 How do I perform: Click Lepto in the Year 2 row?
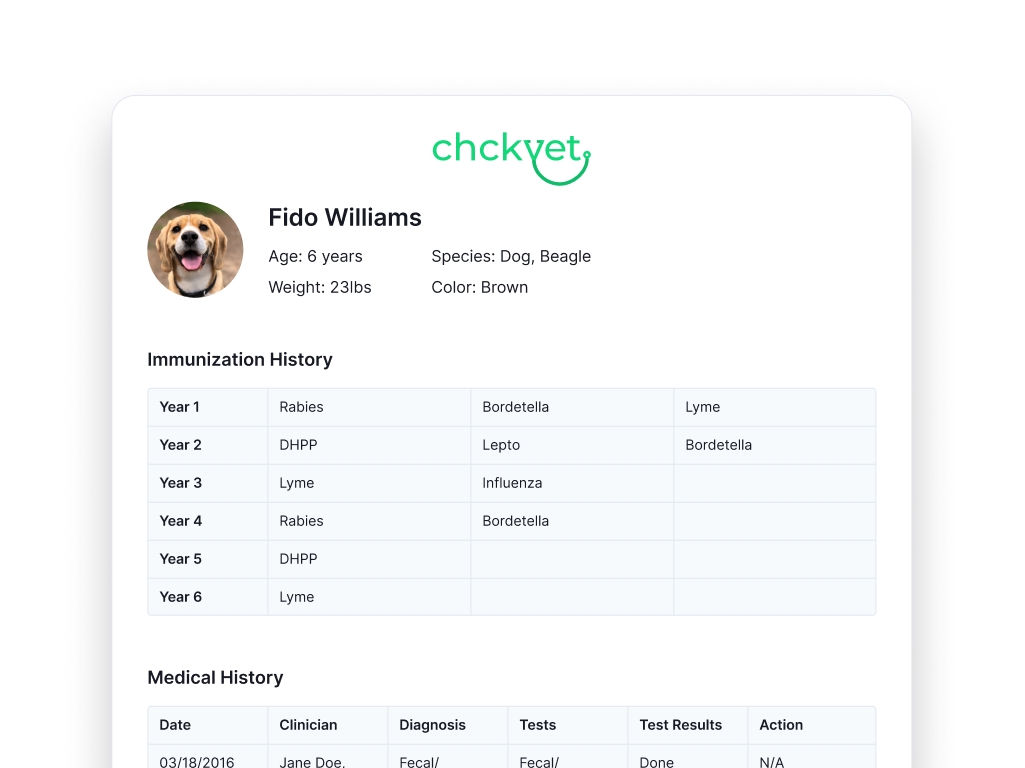(x=501, y=445)
